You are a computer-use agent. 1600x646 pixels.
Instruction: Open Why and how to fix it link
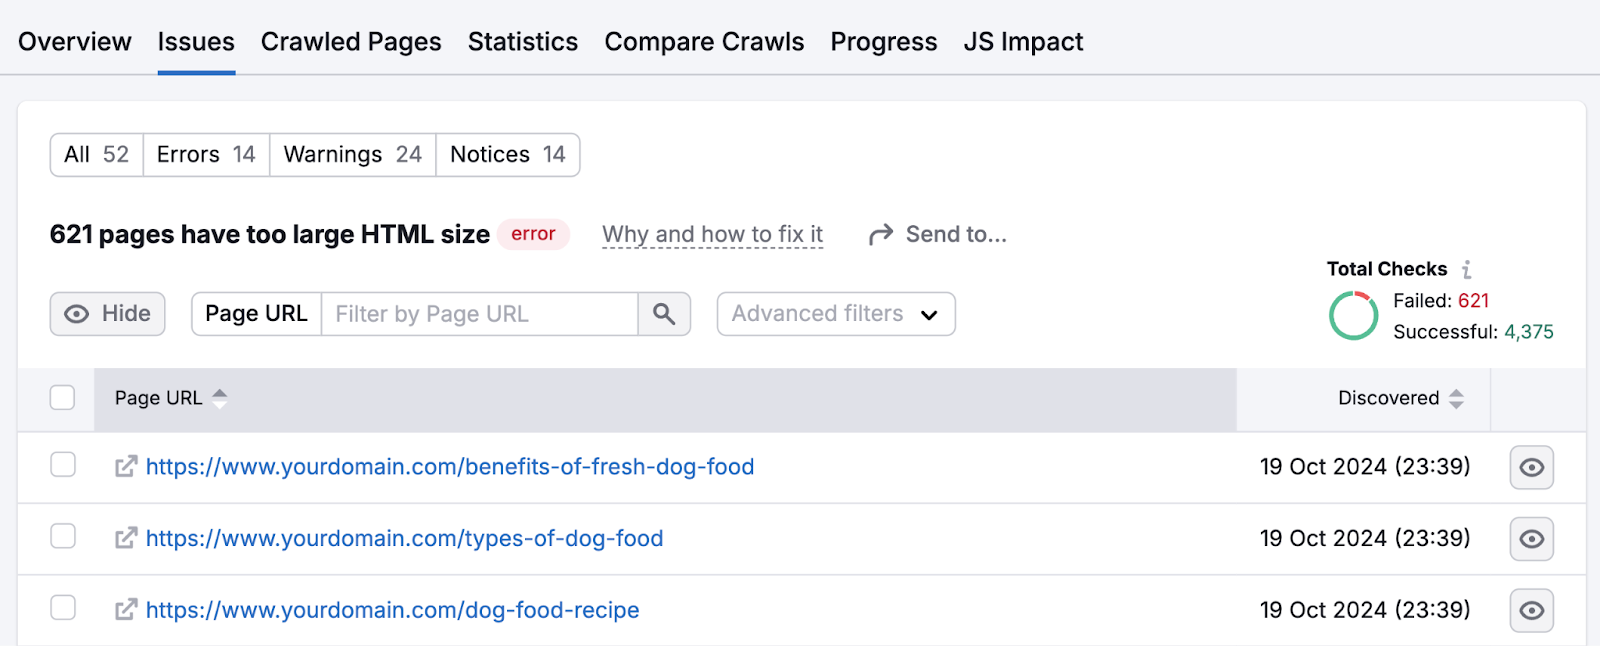click(712, 235)
